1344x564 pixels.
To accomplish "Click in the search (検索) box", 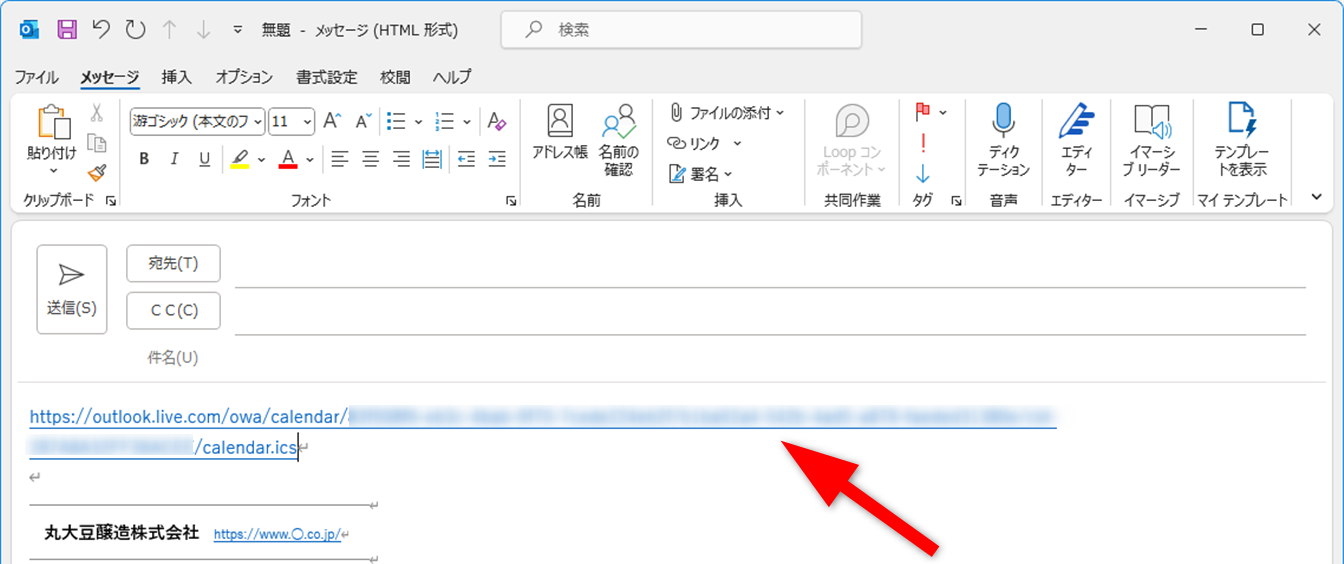I will [x=681, y=30].
